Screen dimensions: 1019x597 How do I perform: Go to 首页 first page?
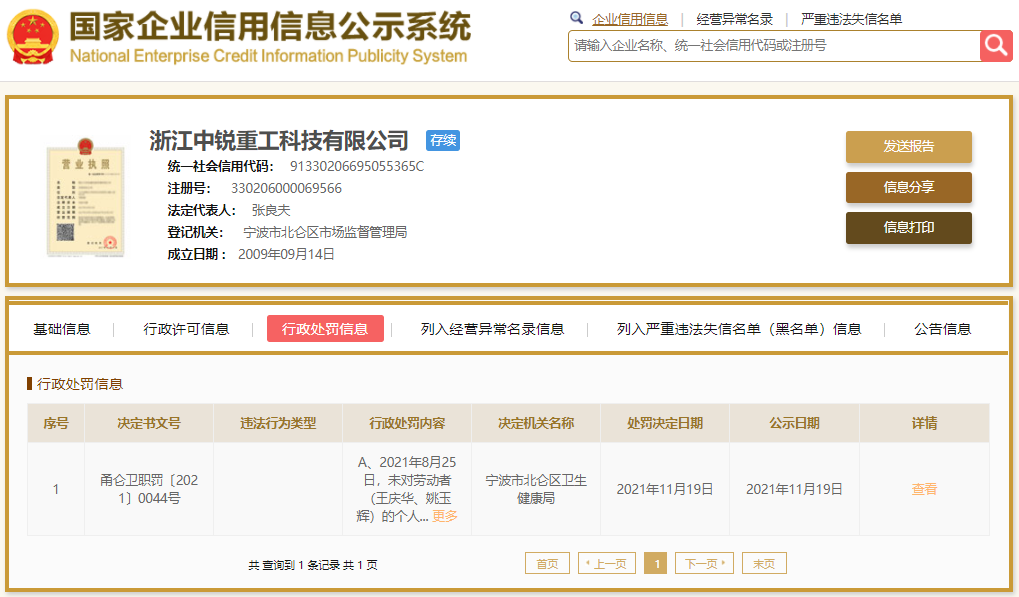coord(547,563)
